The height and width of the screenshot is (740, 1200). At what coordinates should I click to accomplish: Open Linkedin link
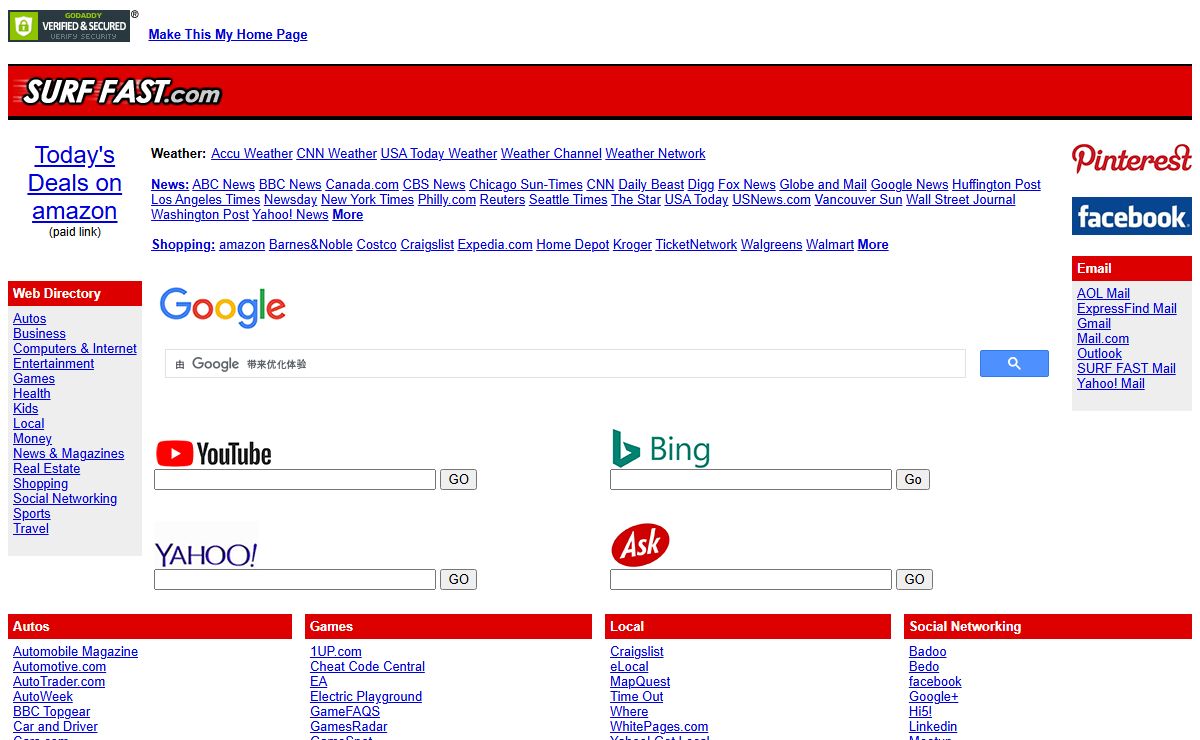[x=933, y=727]
